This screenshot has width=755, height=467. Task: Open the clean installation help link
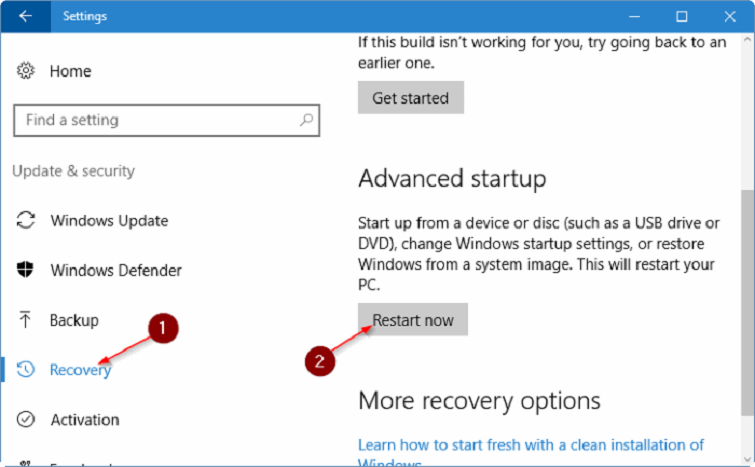531,444
